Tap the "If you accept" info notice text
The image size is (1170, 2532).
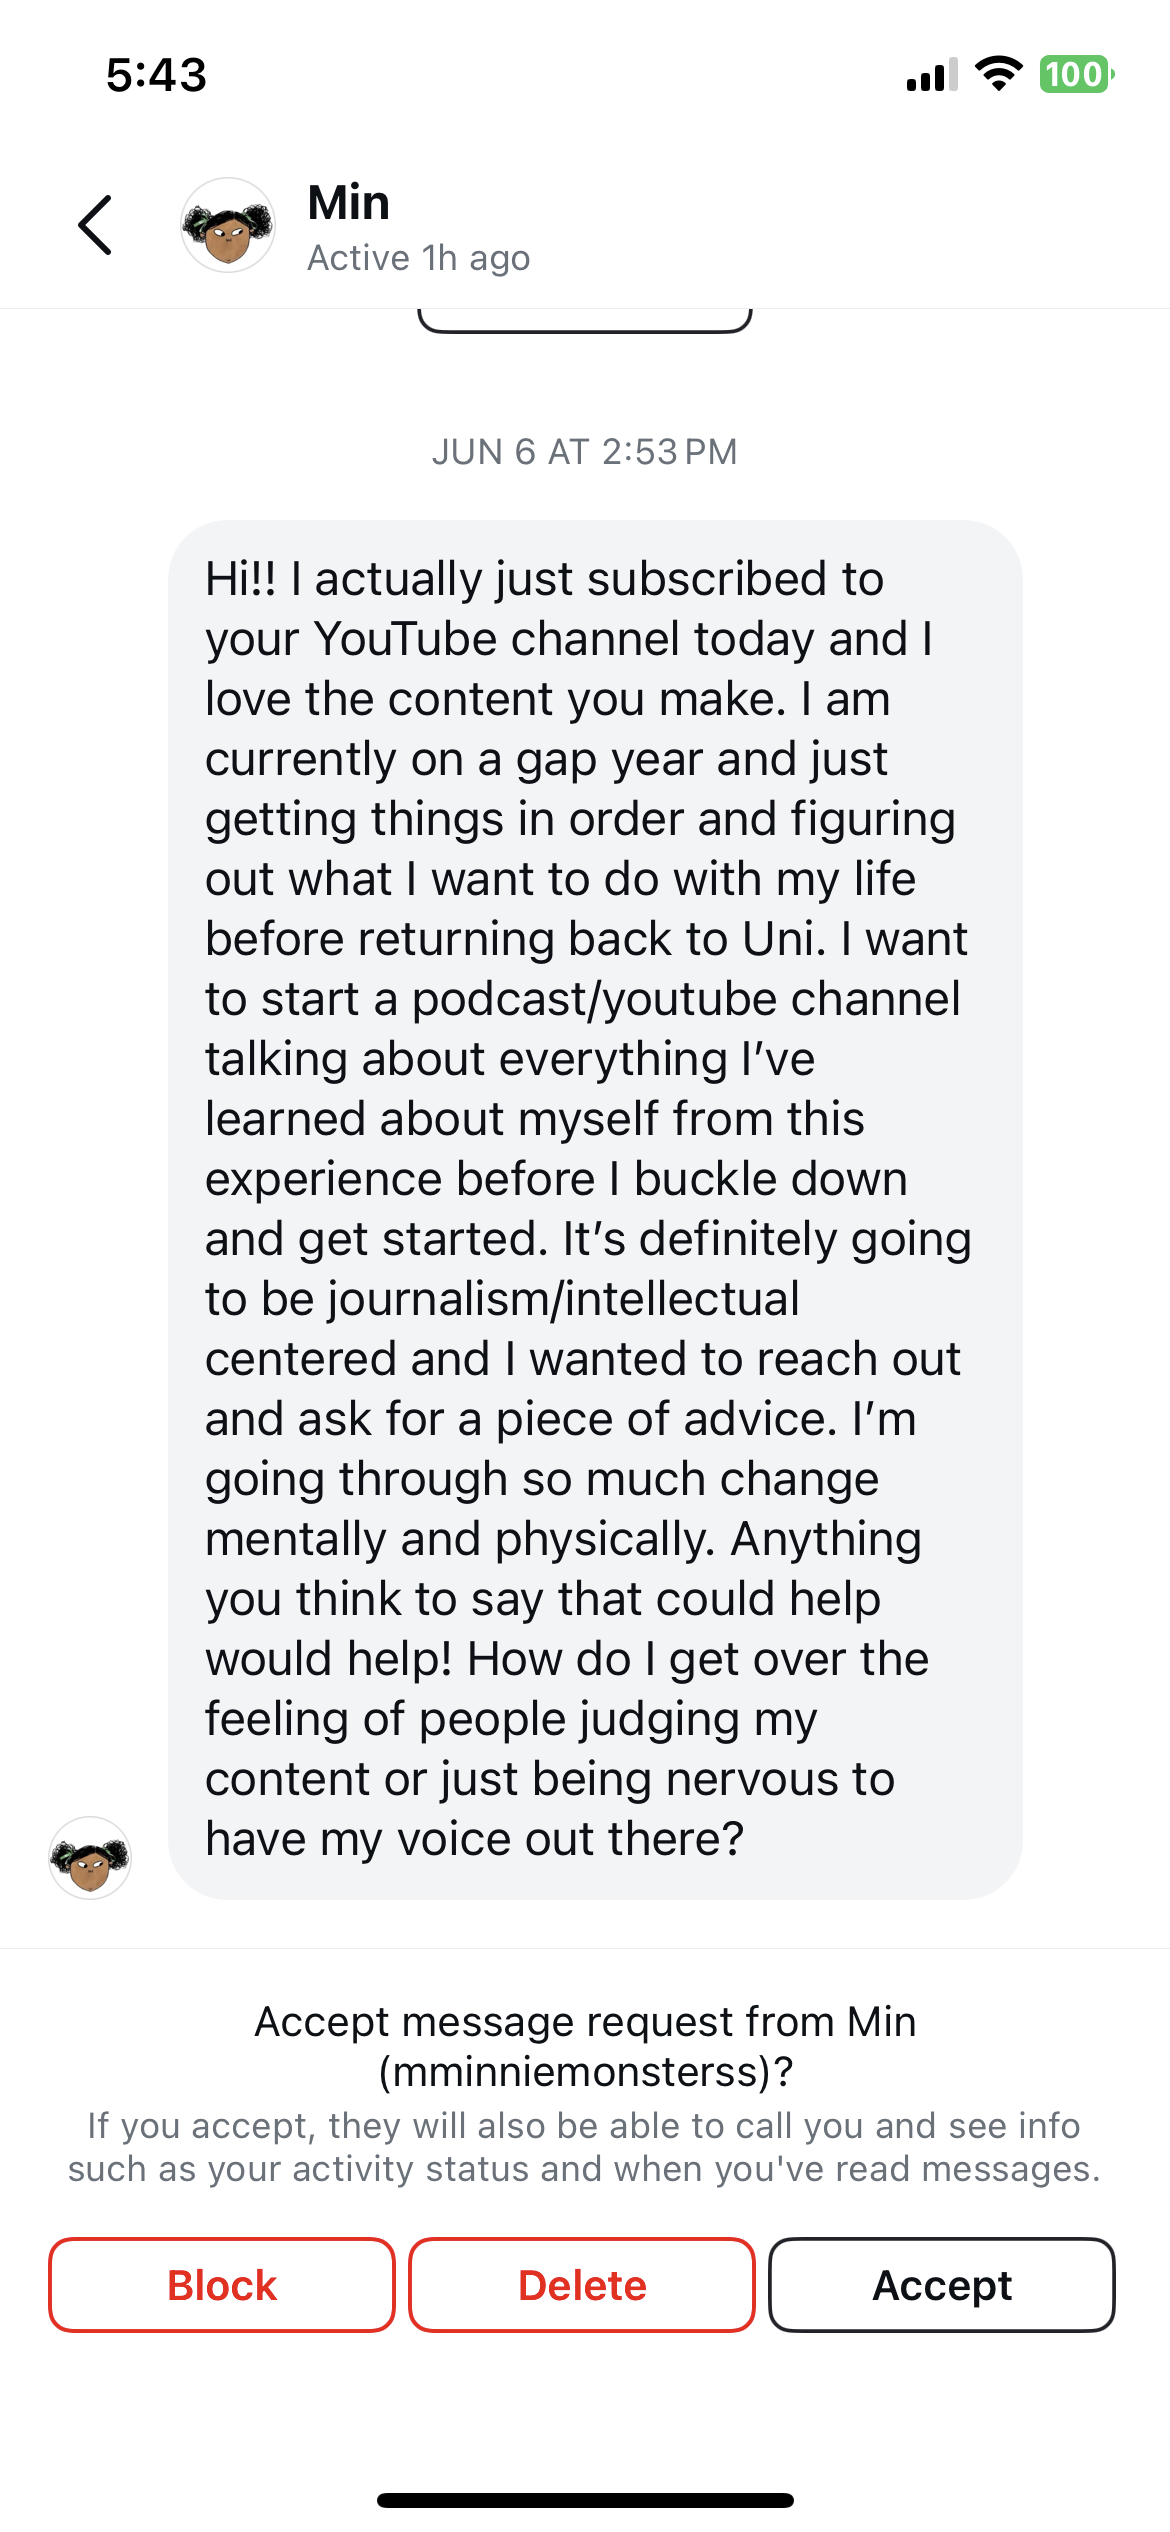tap(585, 2147)
